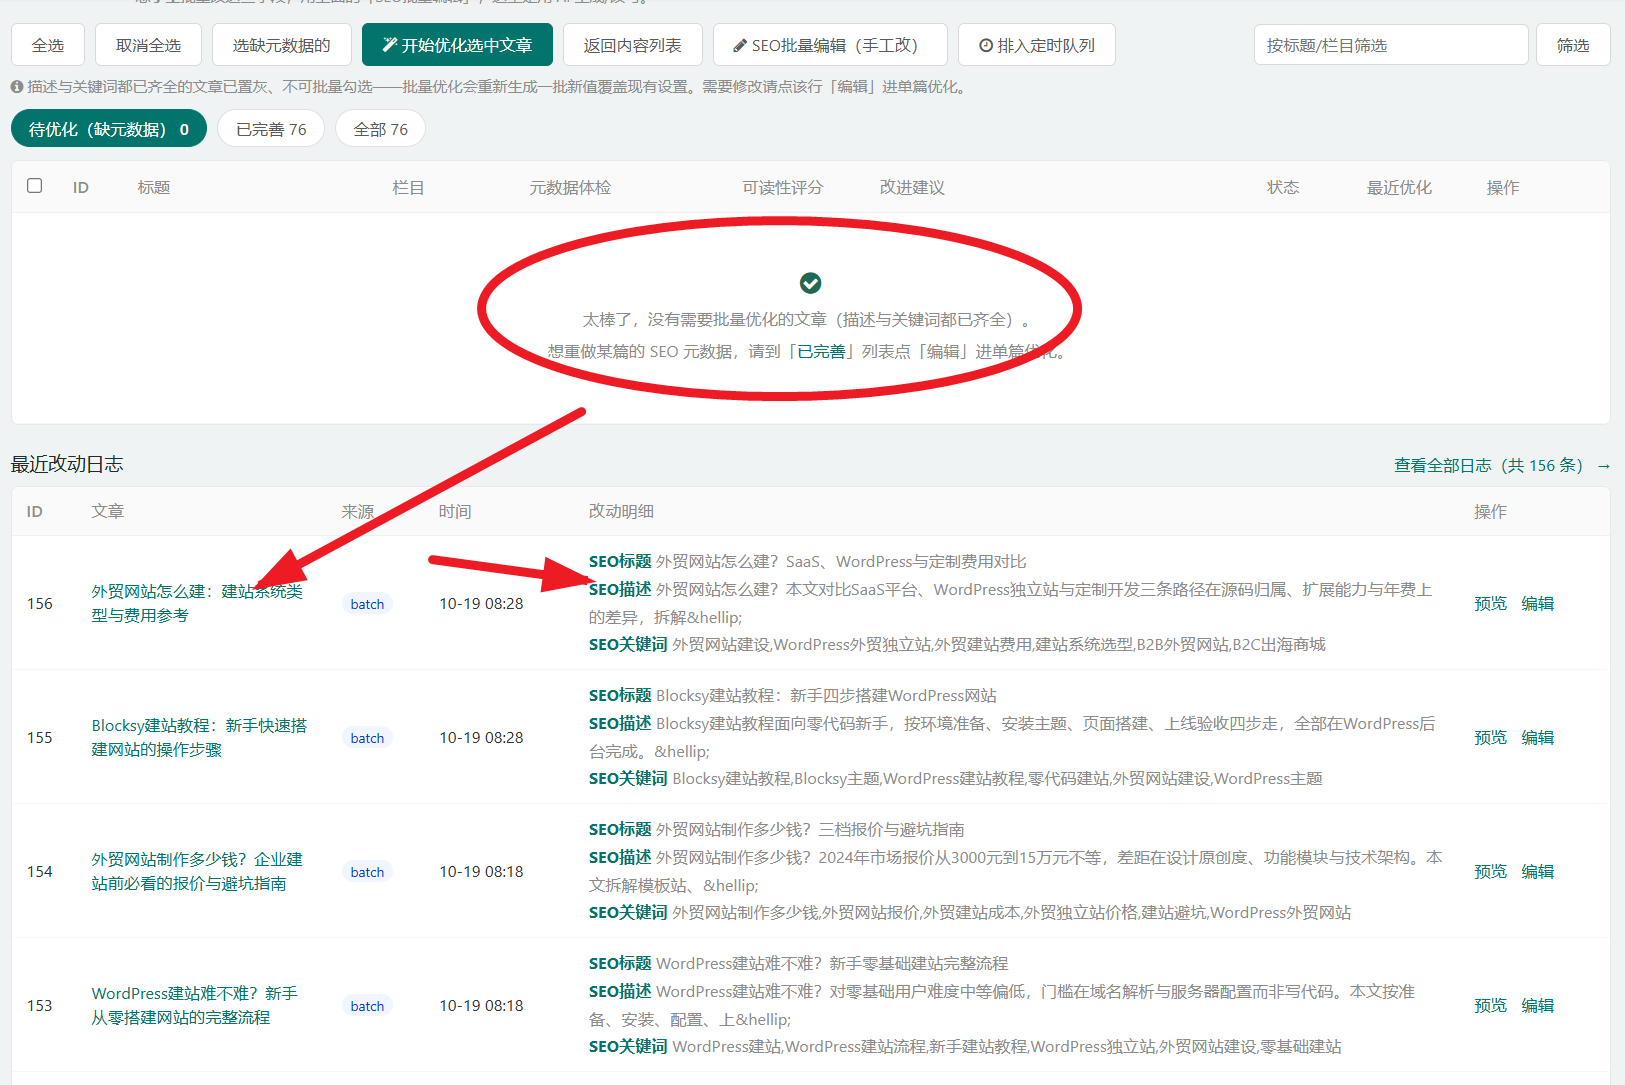Viewport: 1625px width, 1085px height.
Task: Click the batch tag in row 156
Action: pos(367,604)
